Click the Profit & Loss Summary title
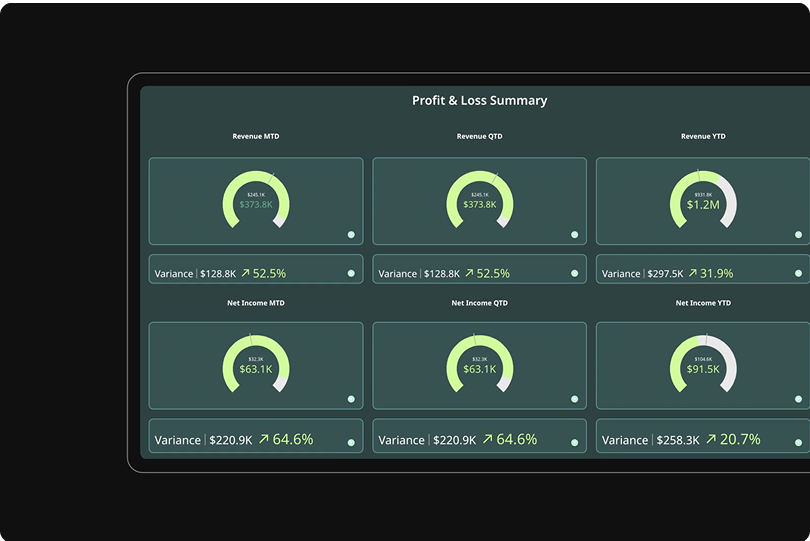Screen dimensions: 810x541 (479, 100)
